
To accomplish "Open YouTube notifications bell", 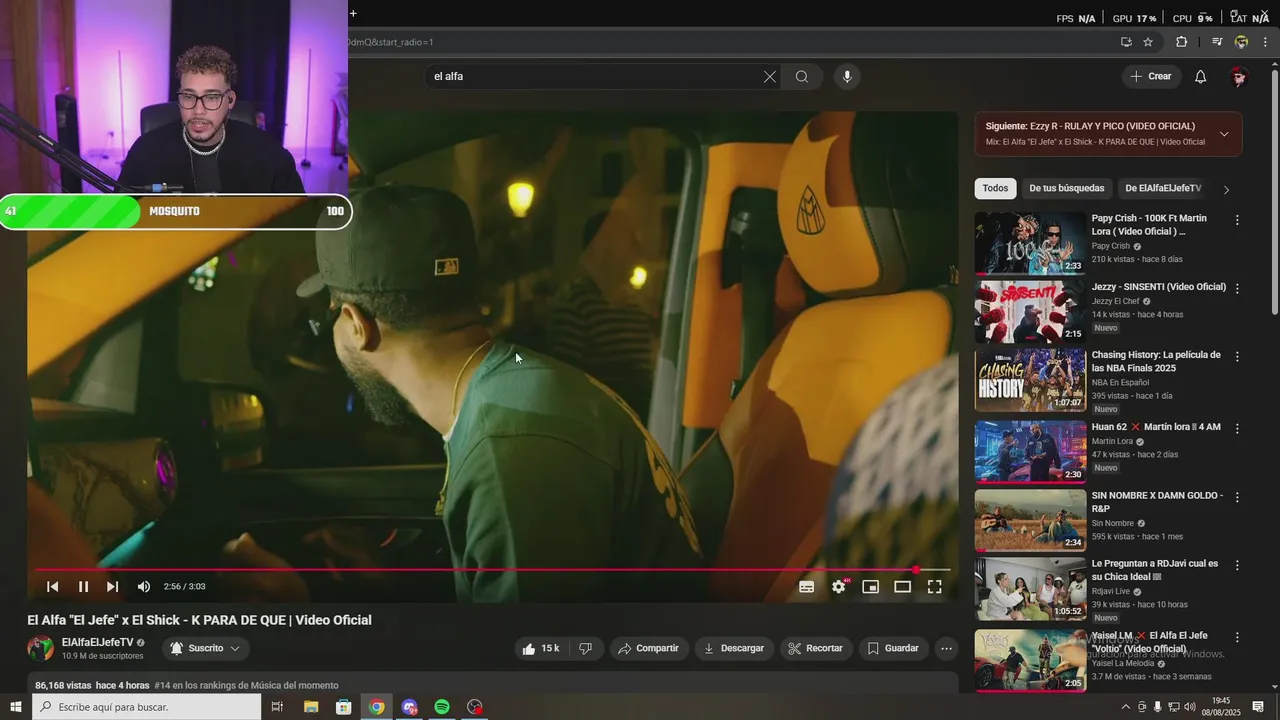I will (1201, 76).
